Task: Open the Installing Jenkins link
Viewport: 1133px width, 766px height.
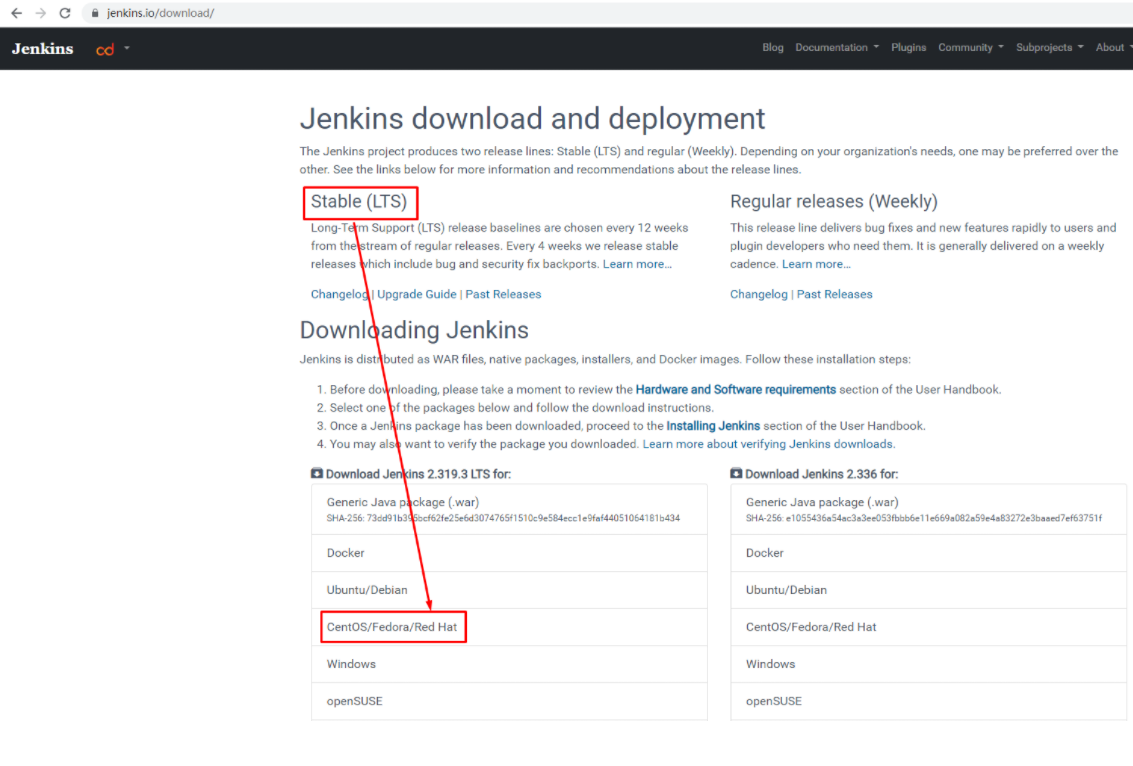Action: click(713, 426)
